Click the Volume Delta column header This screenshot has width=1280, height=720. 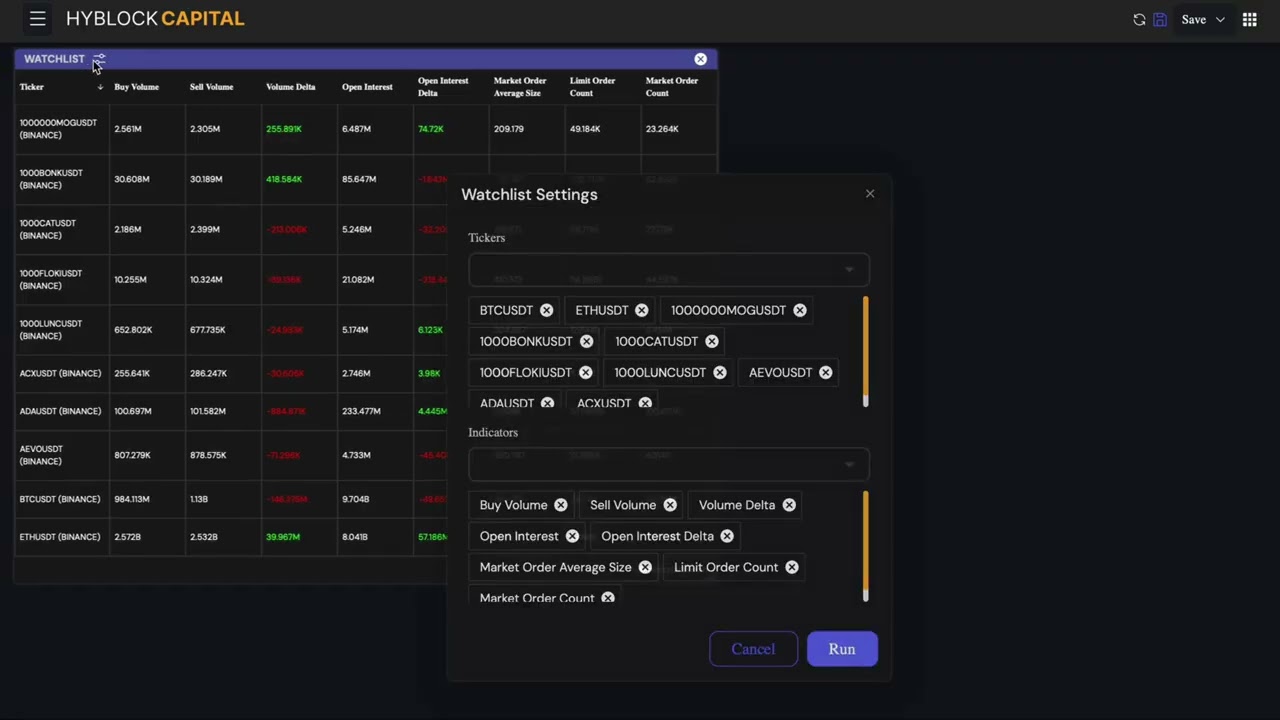(x=290, y=87)
